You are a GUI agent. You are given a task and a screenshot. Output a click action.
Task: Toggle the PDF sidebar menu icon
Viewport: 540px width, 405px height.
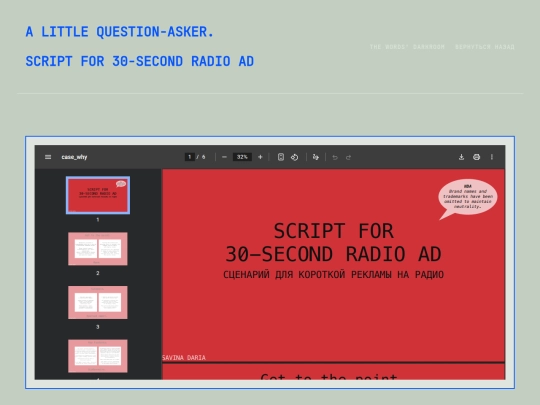[x=48, y=157]
